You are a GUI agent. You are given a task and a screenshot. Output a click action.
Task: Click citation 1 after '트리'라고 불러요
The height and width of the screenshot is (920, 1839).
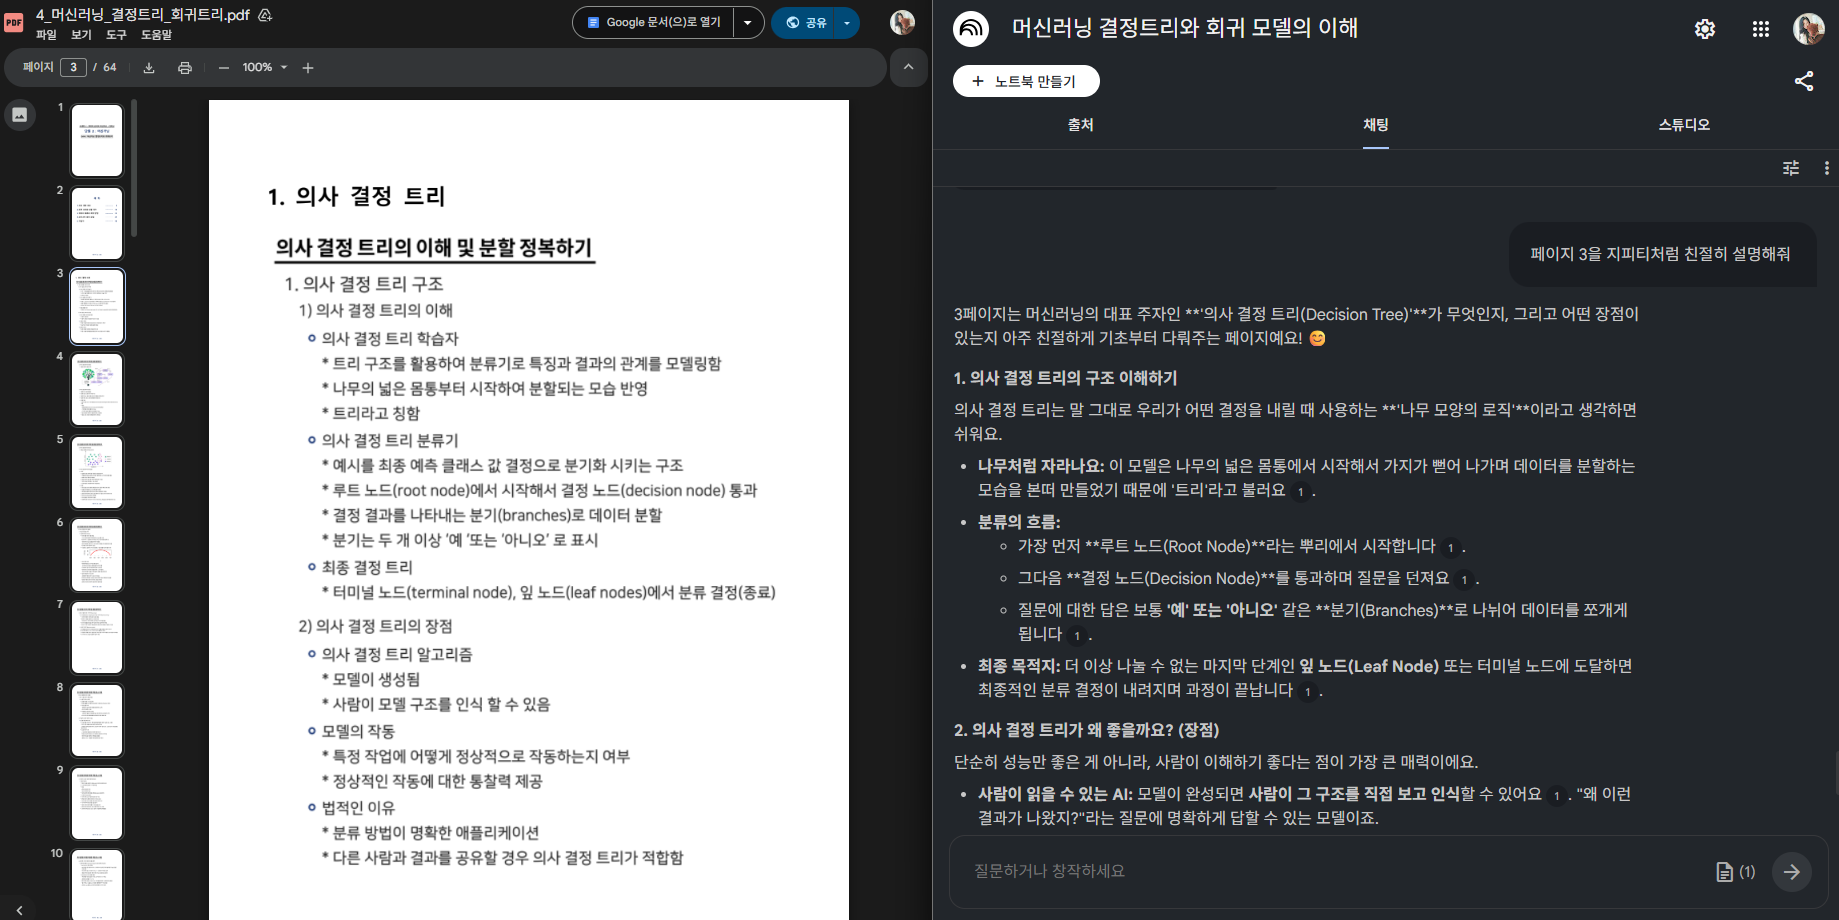(1300, 491)
